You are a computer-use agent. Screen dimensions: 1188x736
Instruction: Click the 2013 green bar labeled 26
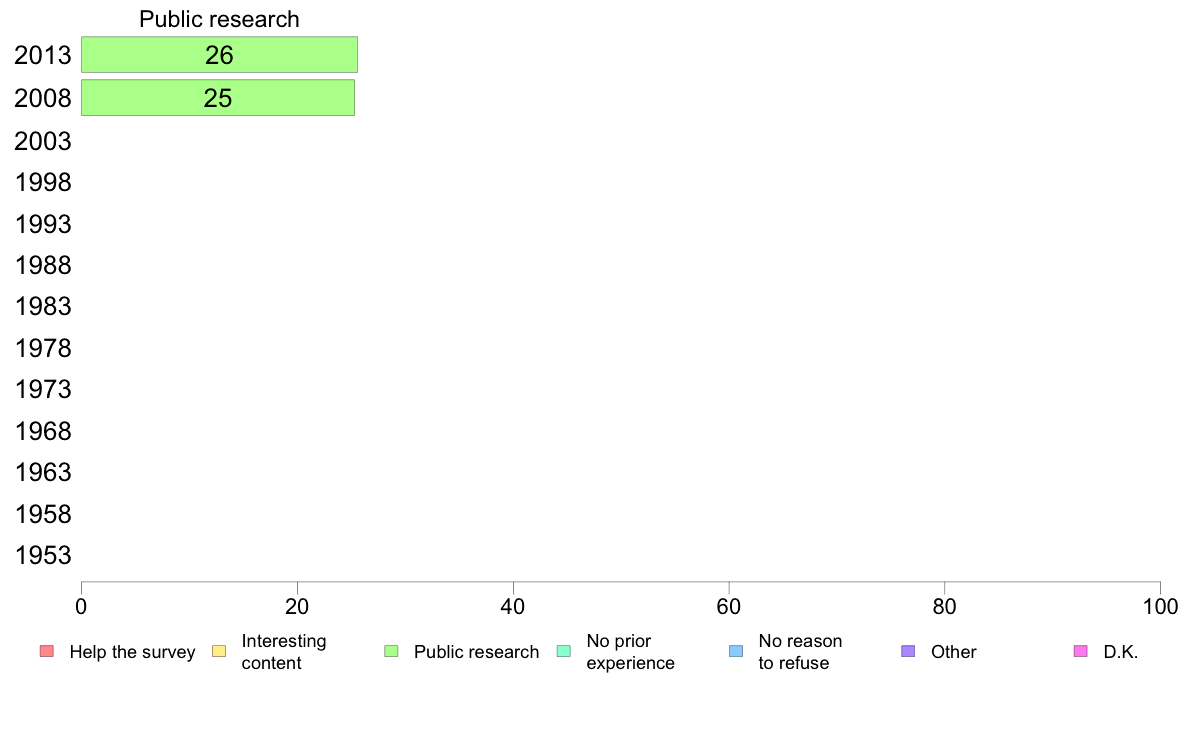point(219,55)
